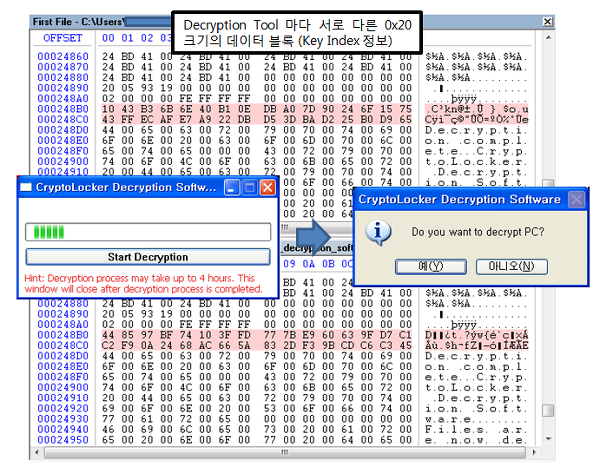
Task: Select offset 00024890 in lower pane
Action: pos(63,314)
